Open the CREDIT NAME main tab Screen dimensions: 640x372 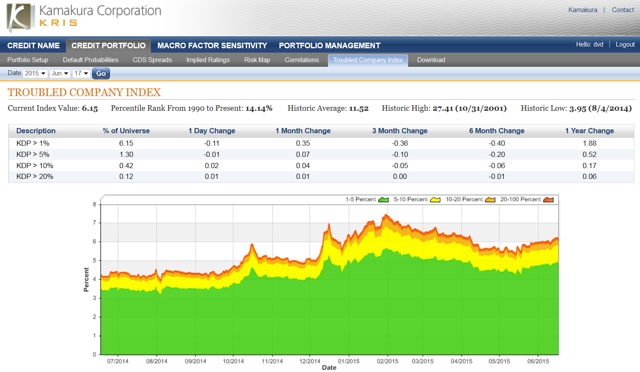pyautogui.click(x=33, y=46)
